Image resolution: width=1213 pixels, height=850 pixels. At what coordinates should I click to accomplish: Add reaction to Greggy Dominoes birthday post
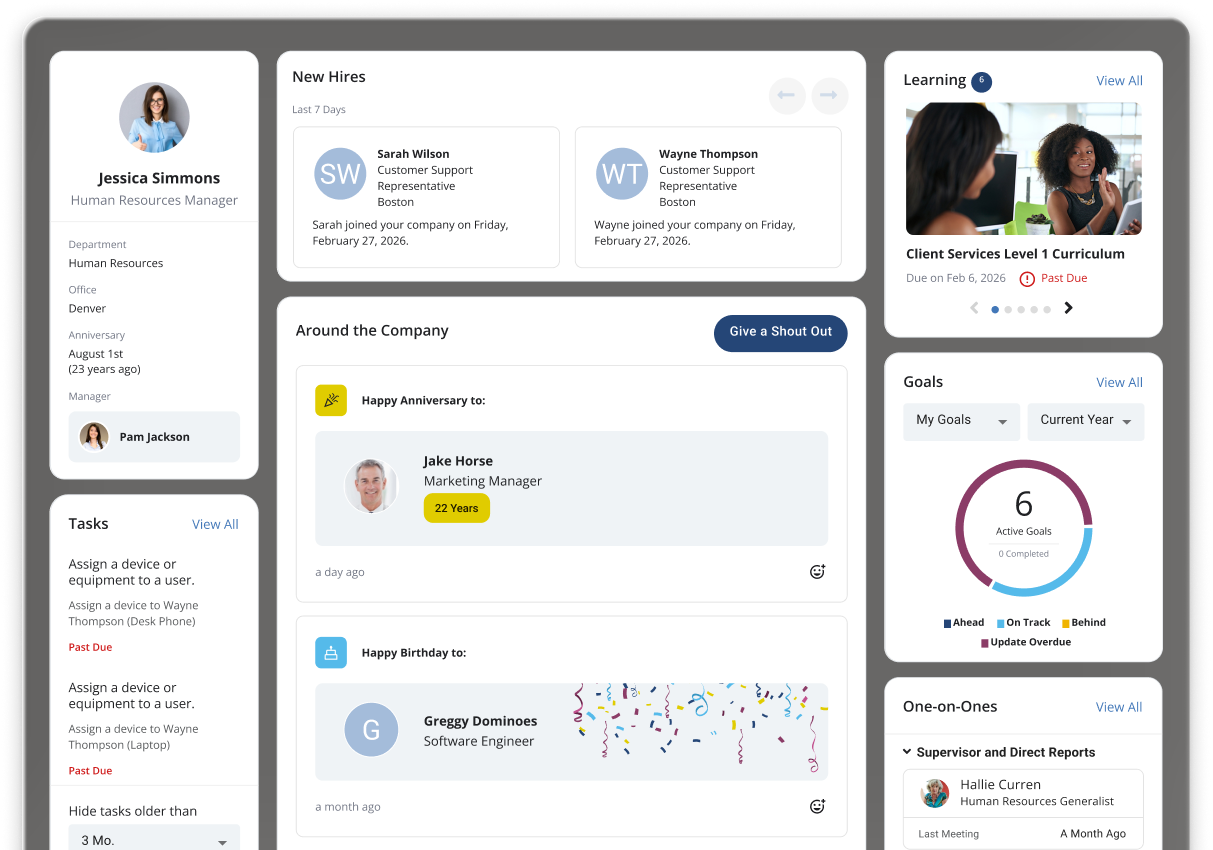(817, 806)
